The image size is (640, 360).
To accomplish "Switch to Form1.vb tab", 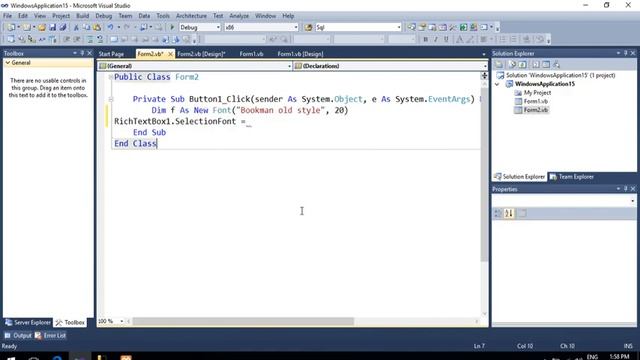I will [251, 54].
